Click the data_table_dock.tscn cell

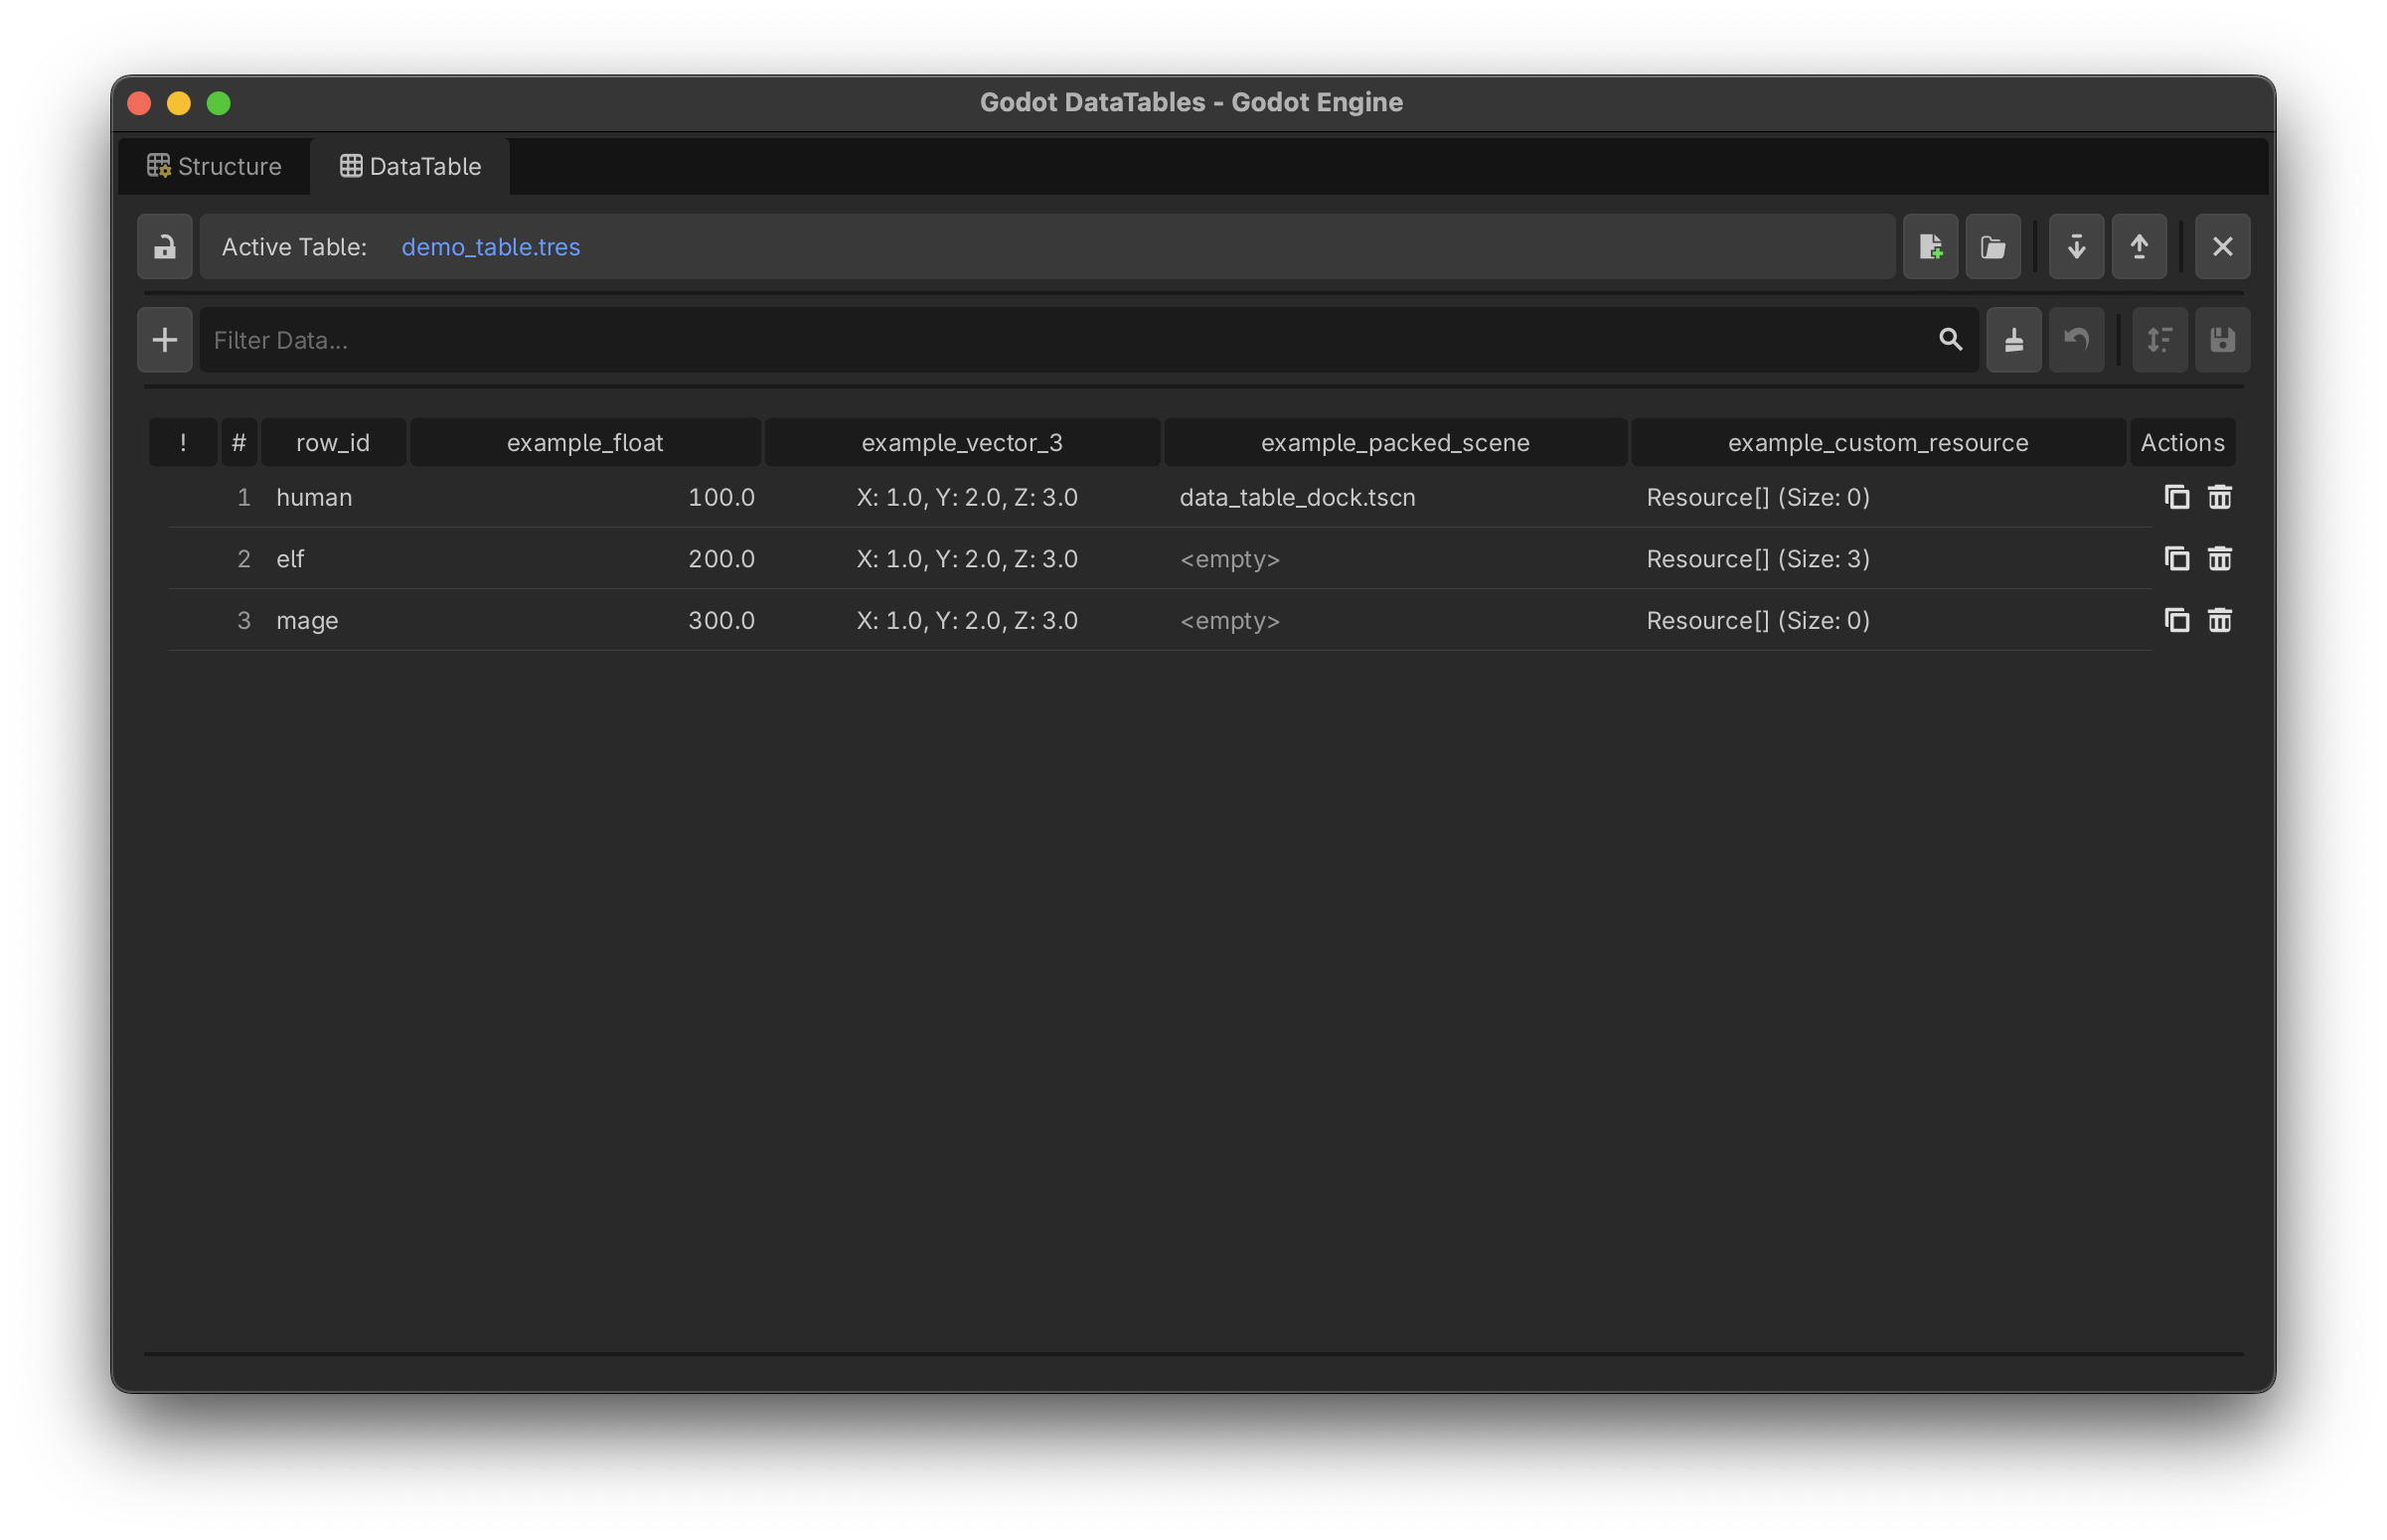point(1296,497)
